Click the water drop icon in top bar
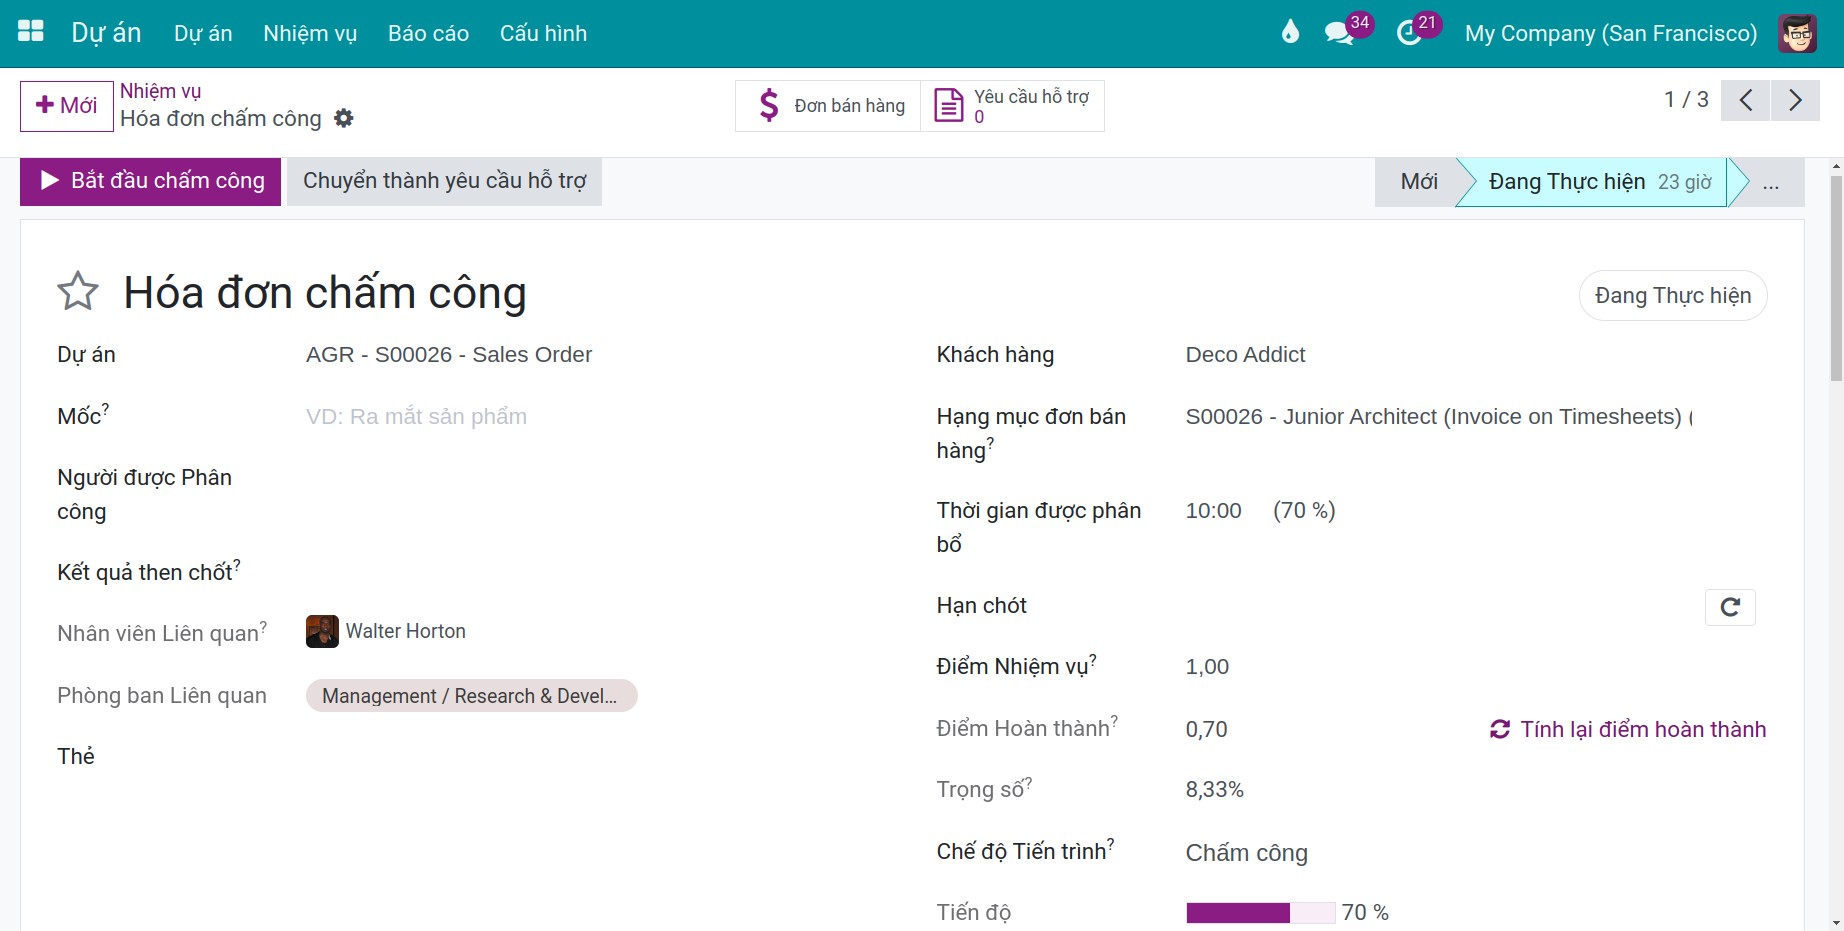1844x931 pixels. (x=1290, y=32)
